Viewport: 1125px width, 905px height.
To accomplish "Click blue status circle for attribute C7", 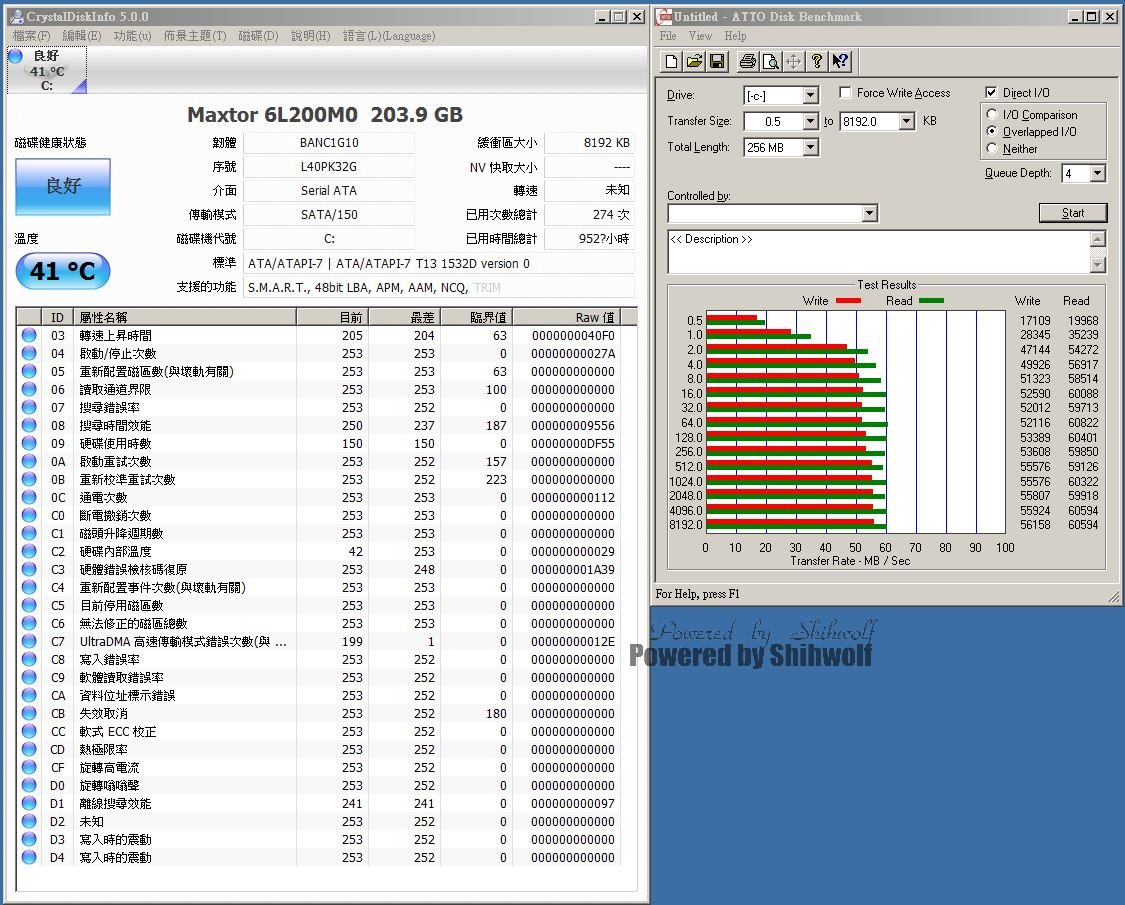I will point(29,641).
